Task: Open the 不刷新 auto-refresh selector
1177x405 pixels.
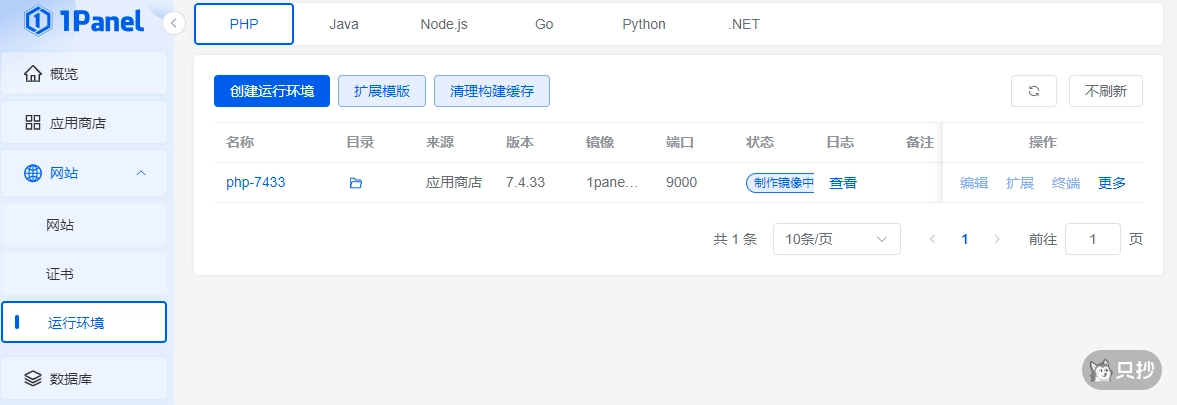Action: (1106, 91)
